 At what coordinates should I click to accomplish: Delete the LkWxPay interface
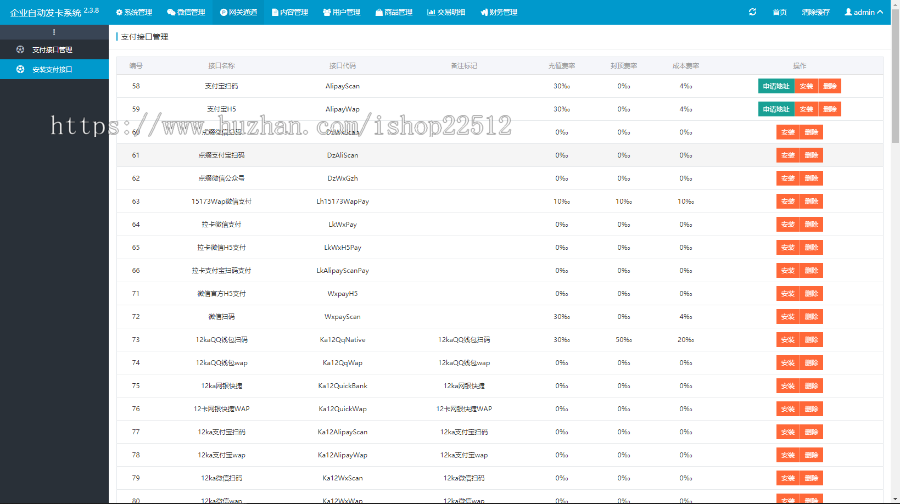[811, 224]
